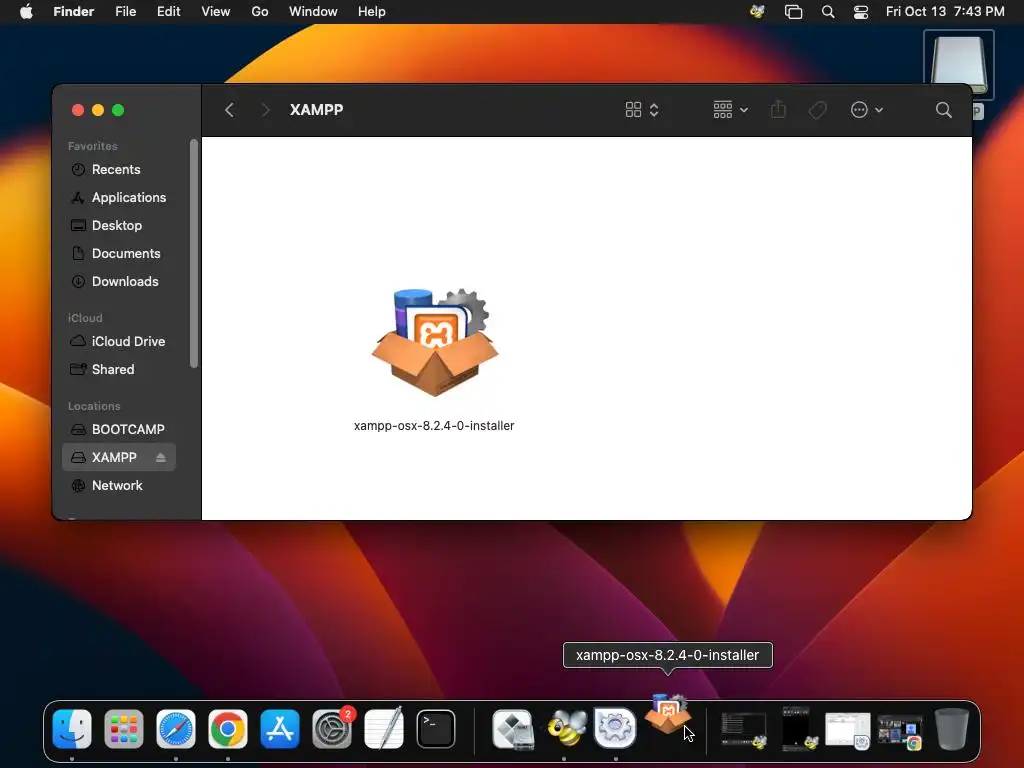Viewport: 1024px width, 768px height.
Task: Open the Apple menu
Action: click(26, 12)
